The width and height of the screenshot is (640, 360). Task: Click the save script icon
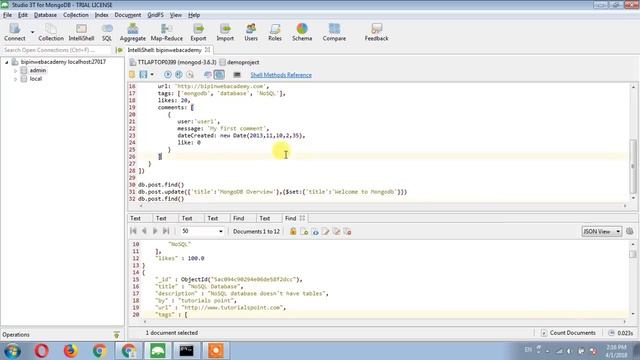[143, 75]
